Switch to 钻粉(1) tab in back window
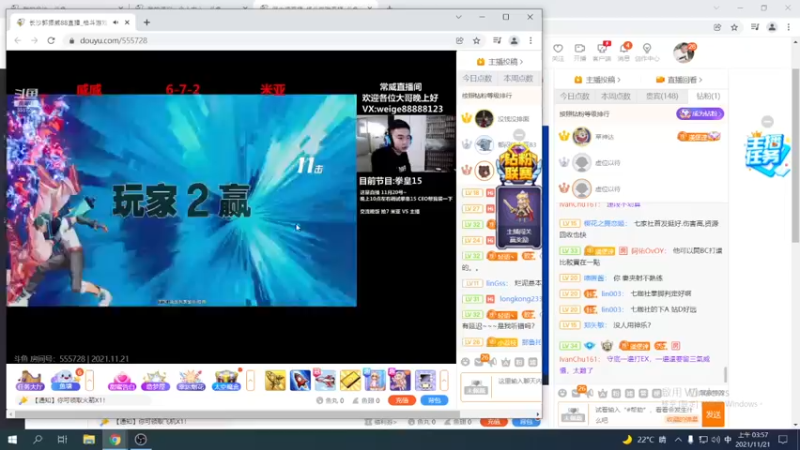Screen dimensions: 800x450 pos(708,96)
